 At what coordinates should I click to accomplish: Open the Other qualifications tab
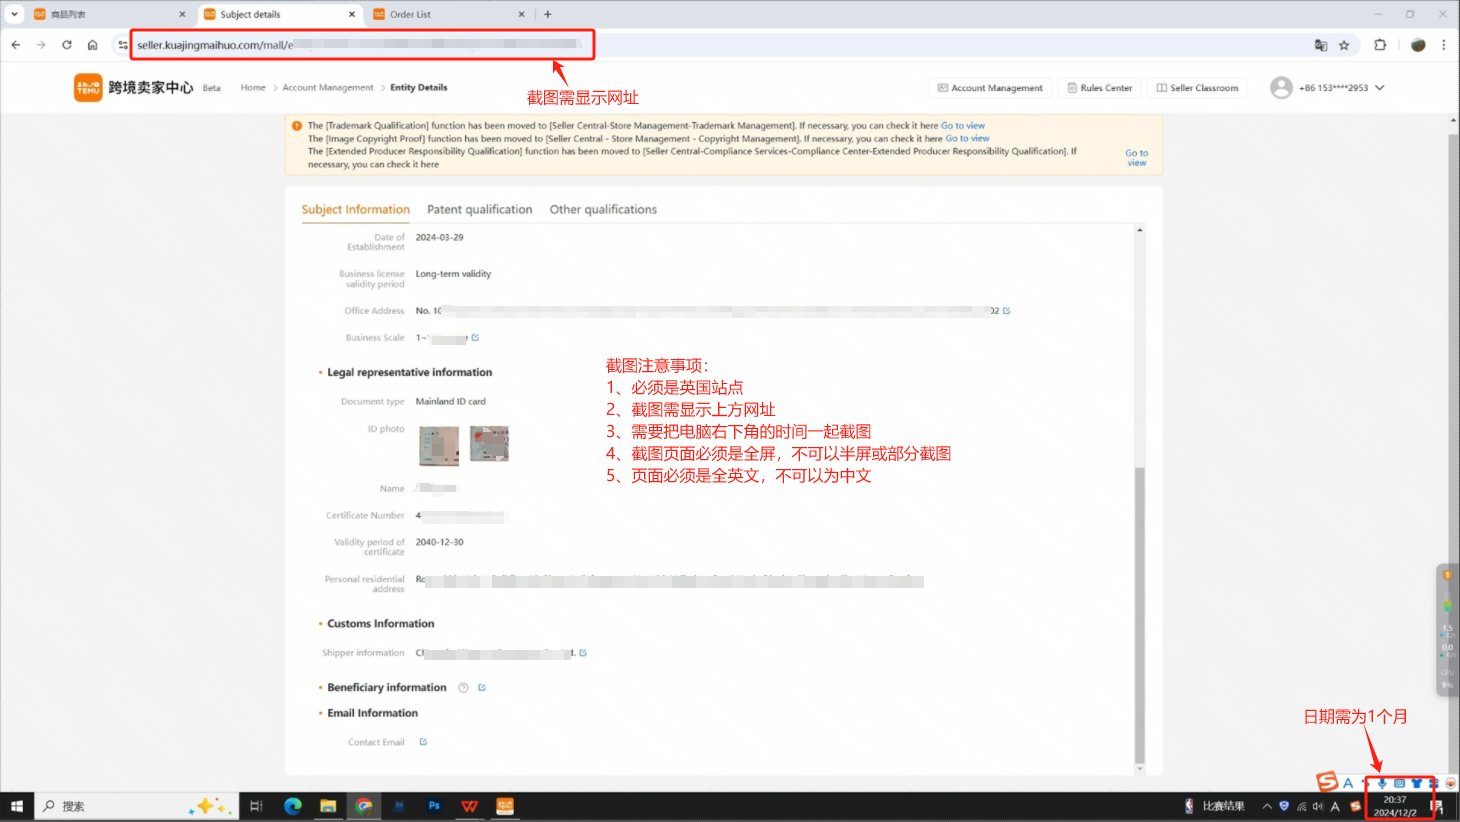click(603, 210)
